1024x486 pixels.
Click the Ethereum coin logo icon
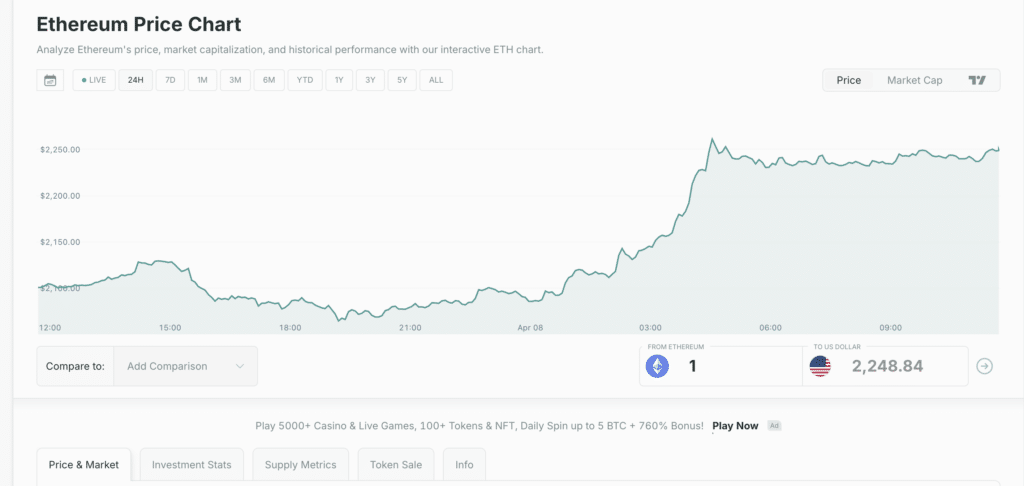point(657,367)
